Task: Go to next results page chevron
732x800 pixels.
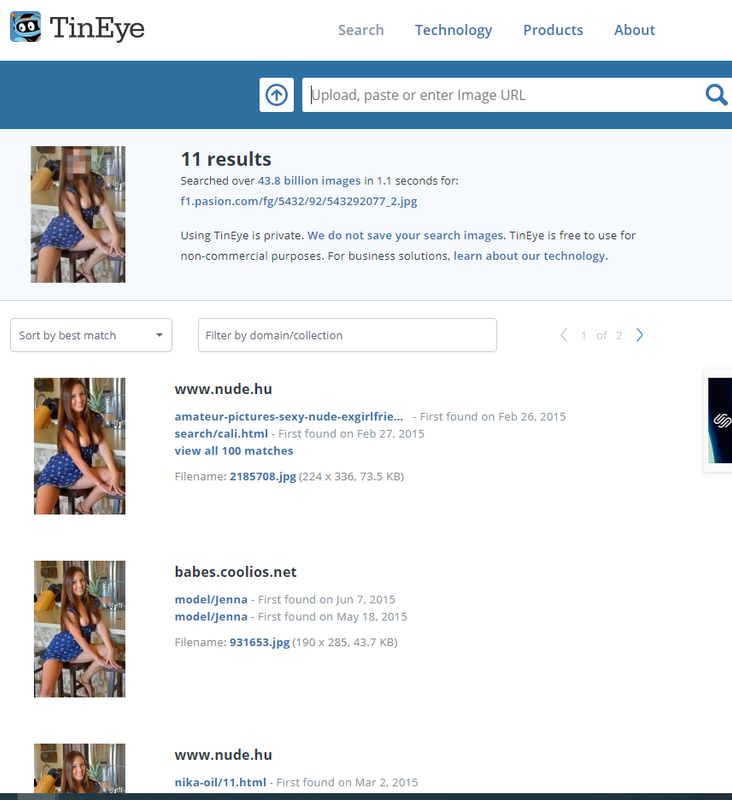Action: click(640, 335)
